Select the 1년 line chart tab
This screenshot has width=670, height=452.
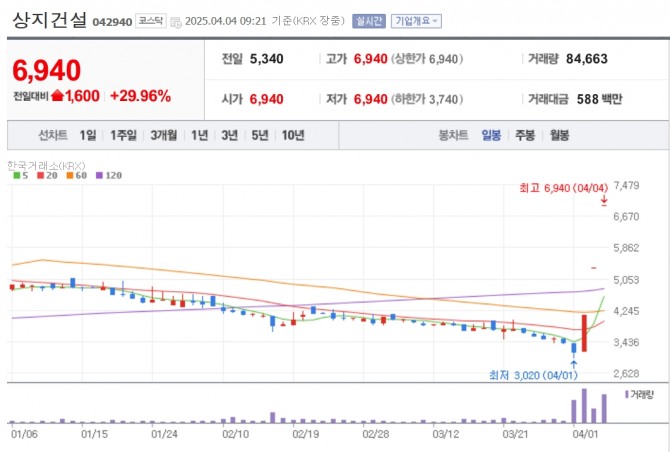click(x=199, y=135)
